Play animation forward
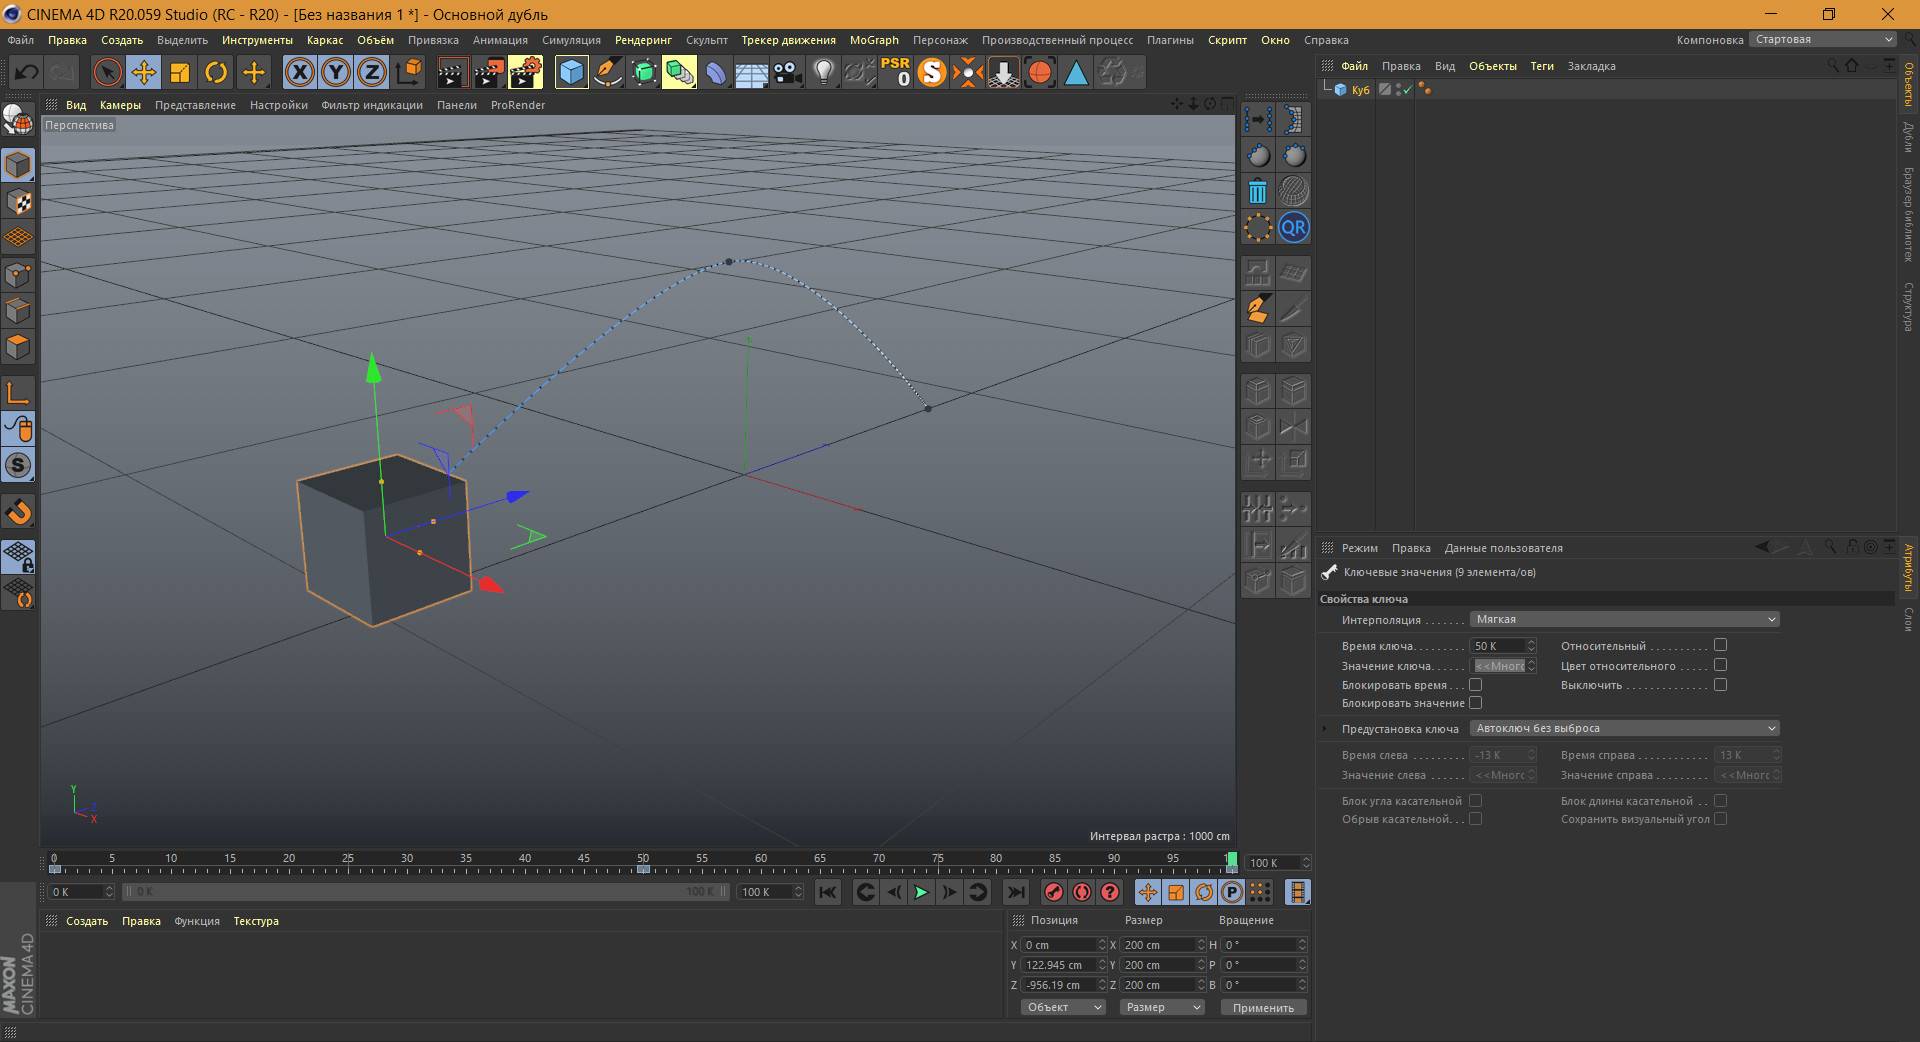Screen dimensions: 1920x1042 click(x=921, y=892)
